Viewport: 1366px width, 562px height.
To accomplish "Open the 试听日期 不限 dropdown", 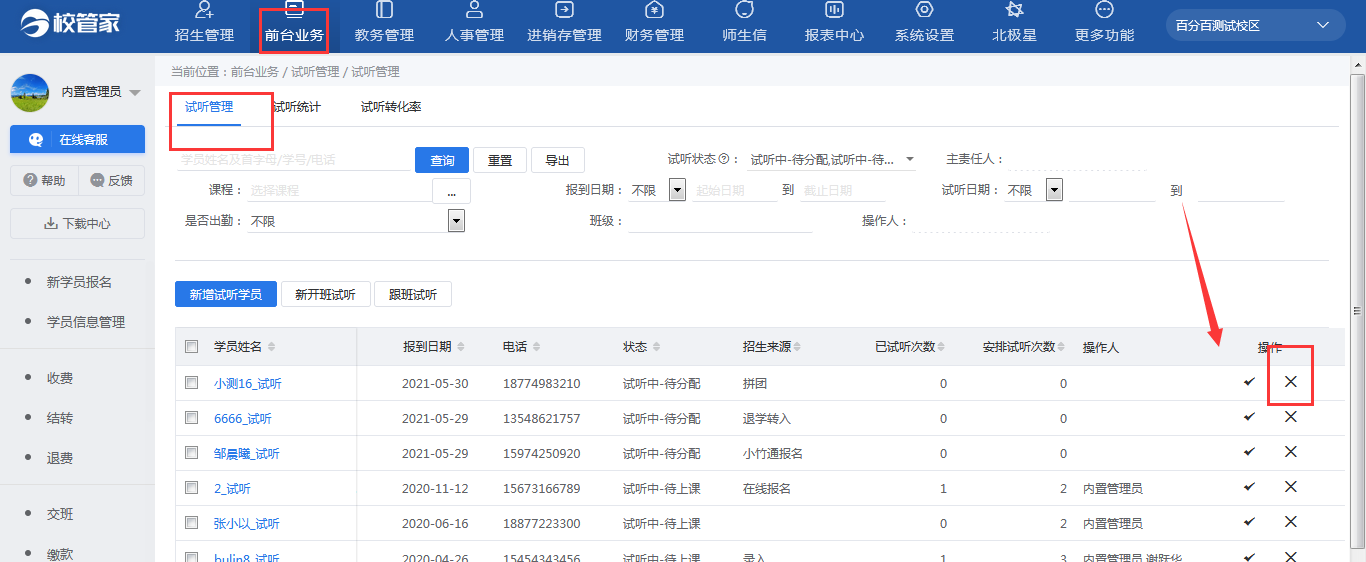I will pos(1054,190).
